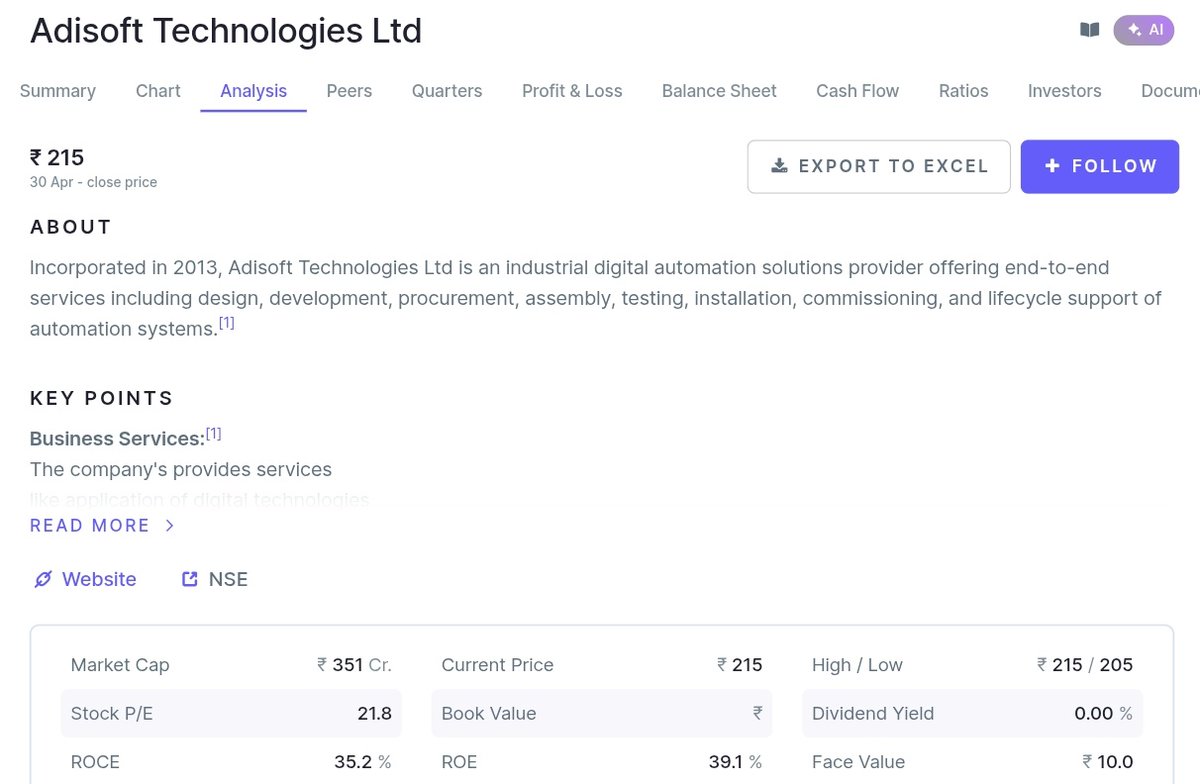Follow Adisoft Technologies with Follow button
This screenshot has width=1200, height=784.
point(1100,166)
